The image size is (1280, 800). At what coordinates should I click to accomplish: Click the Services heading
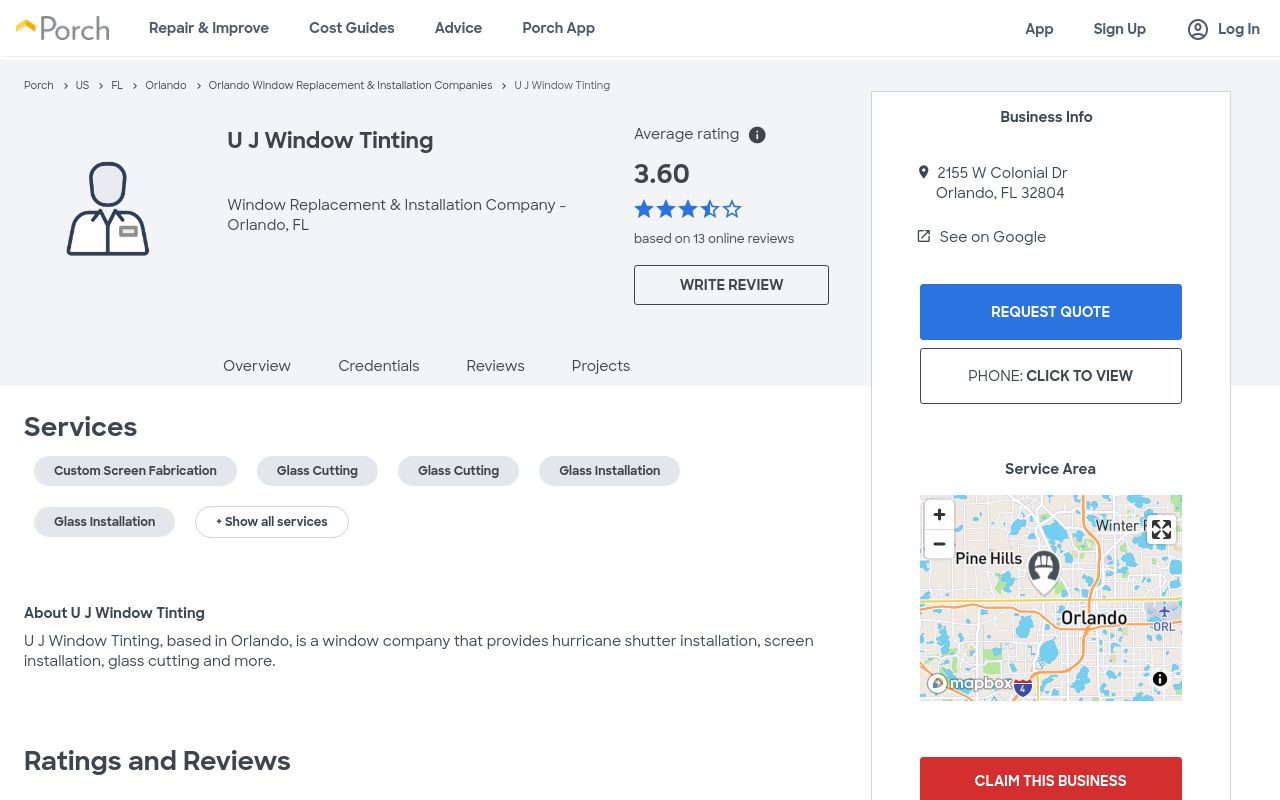[80, 427]
